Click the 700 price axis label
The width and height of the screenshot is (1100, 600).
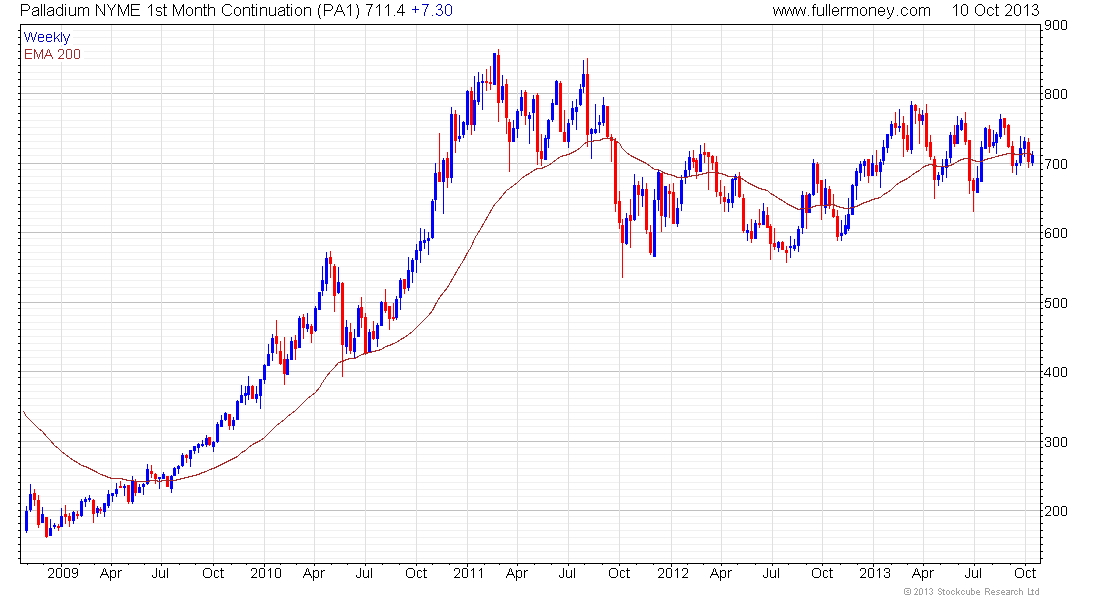(x=1055, y=164)
